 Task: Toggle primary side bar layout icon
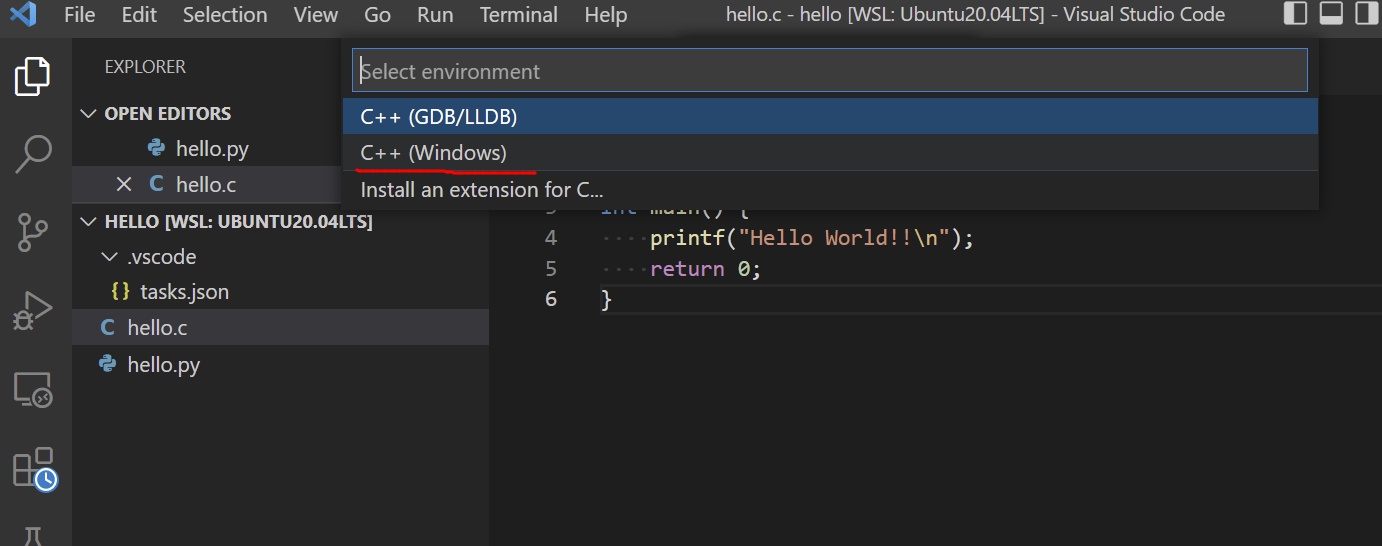click(1295, 13)
